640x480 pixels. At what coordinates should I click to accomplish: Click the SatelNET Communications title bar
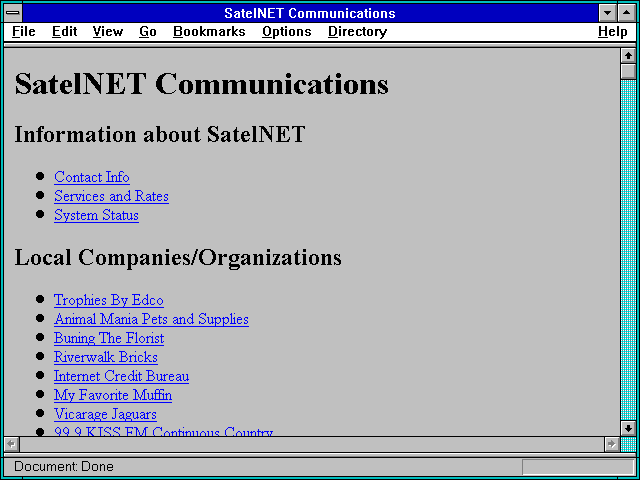(310, 13)
